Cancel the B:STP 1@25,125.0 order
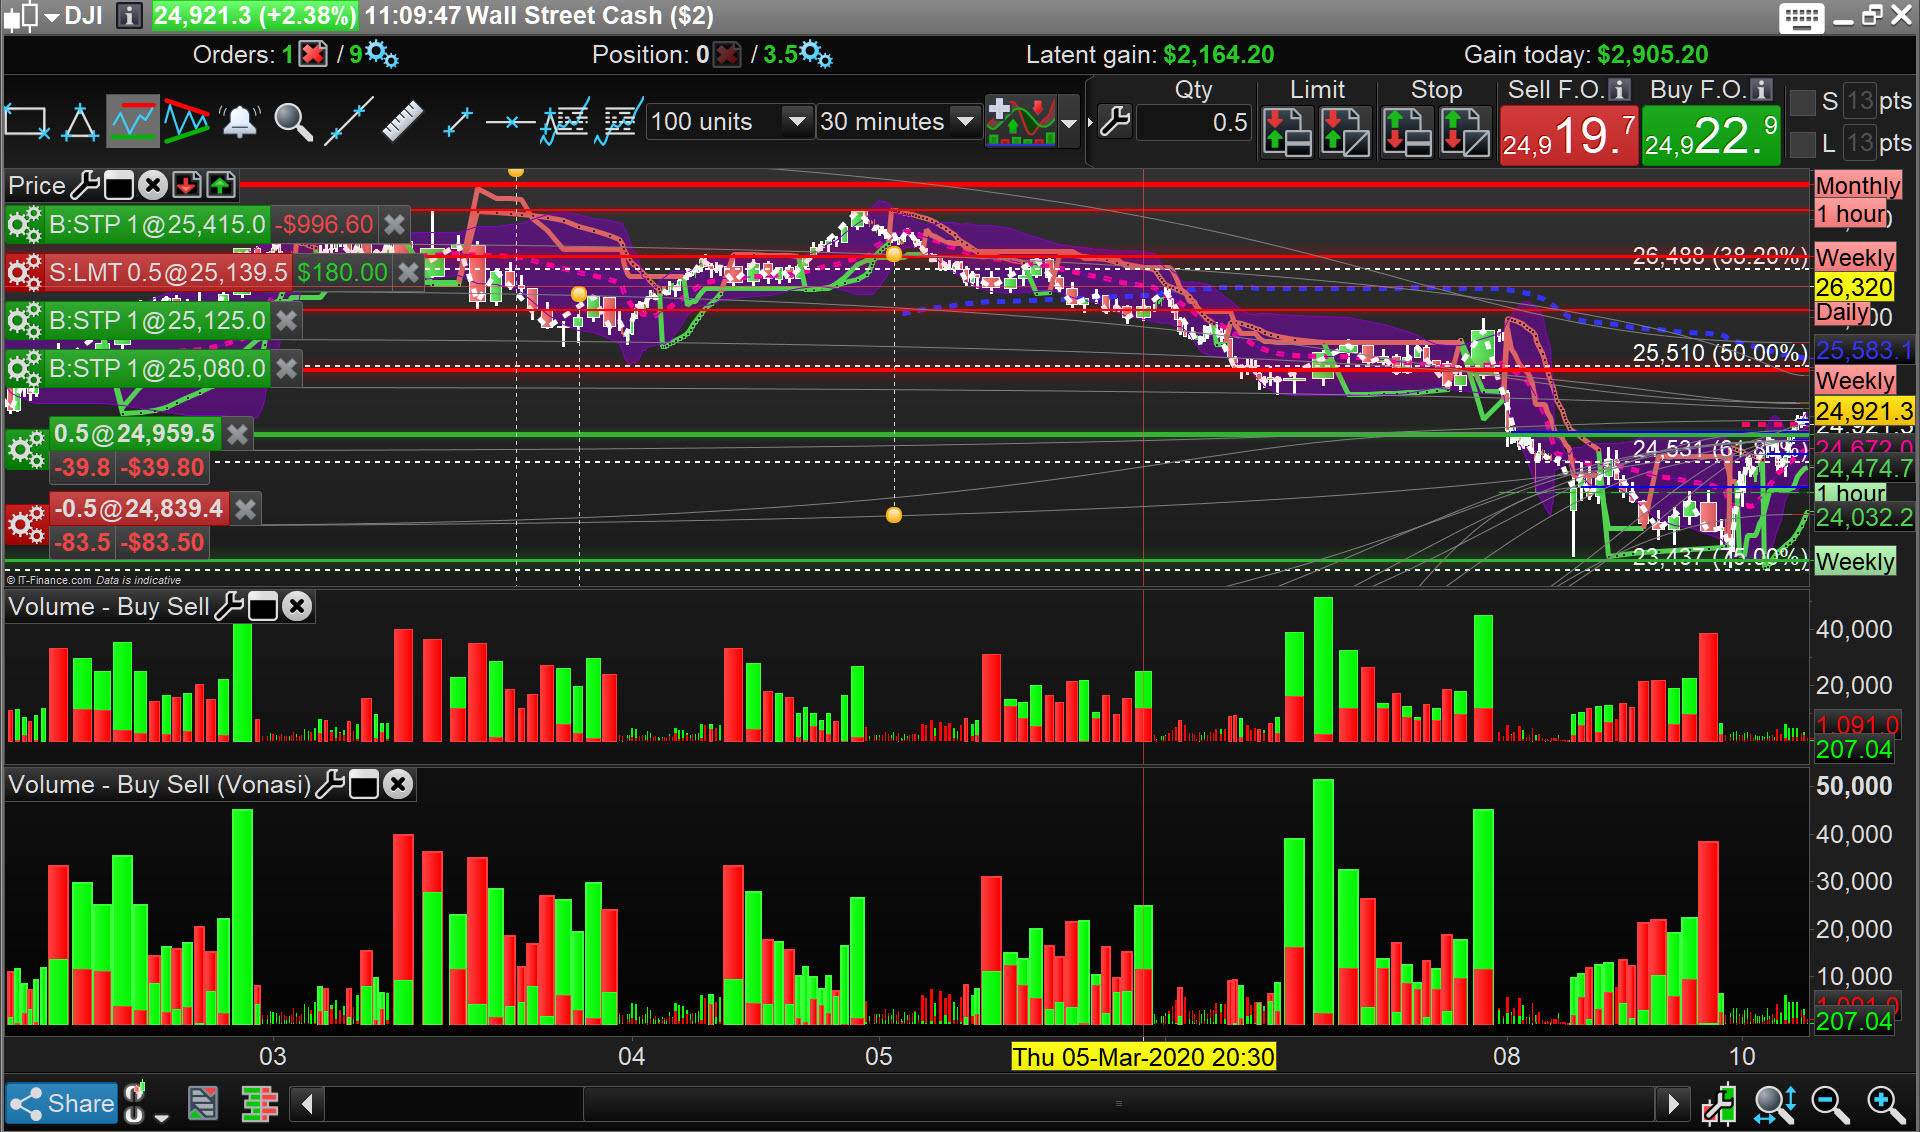Viewport: 1920px width, 1132px height. [287, 320]
